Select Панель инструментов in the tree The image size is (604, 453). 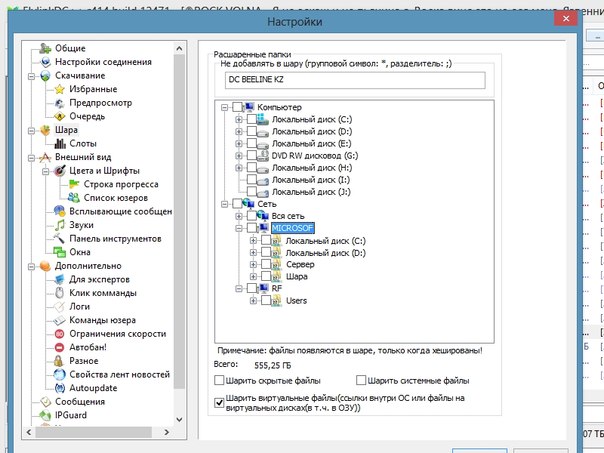coord(115,238)
